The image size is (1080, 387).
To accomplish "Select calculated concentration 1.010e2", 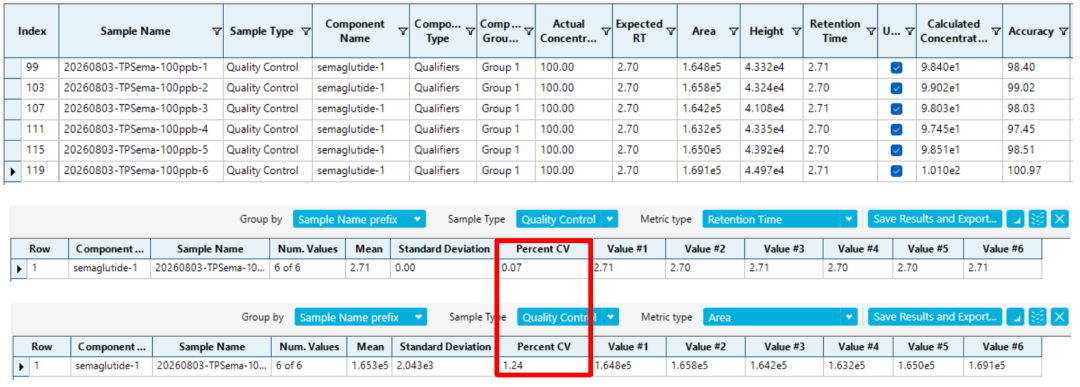I will [959, 171].
